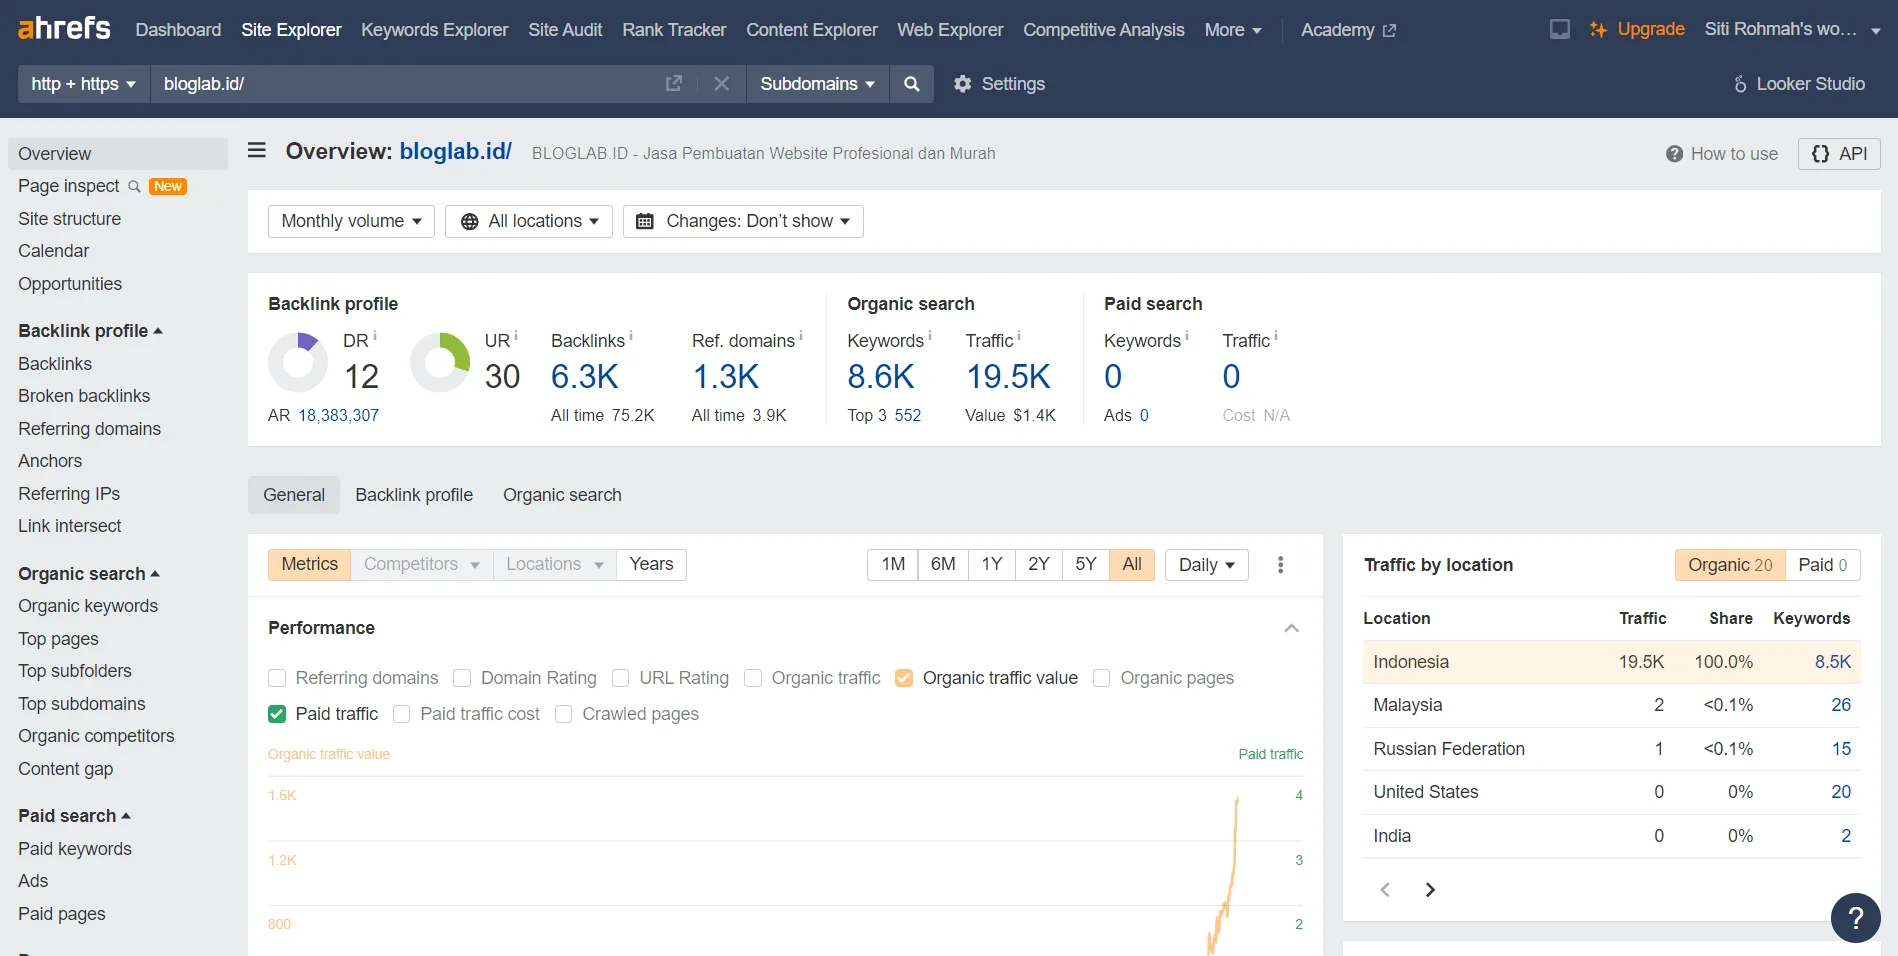Enable Paid traffic cost checkbox
The width and height of the screenshot is (1898, 956).
click(402, 714)
